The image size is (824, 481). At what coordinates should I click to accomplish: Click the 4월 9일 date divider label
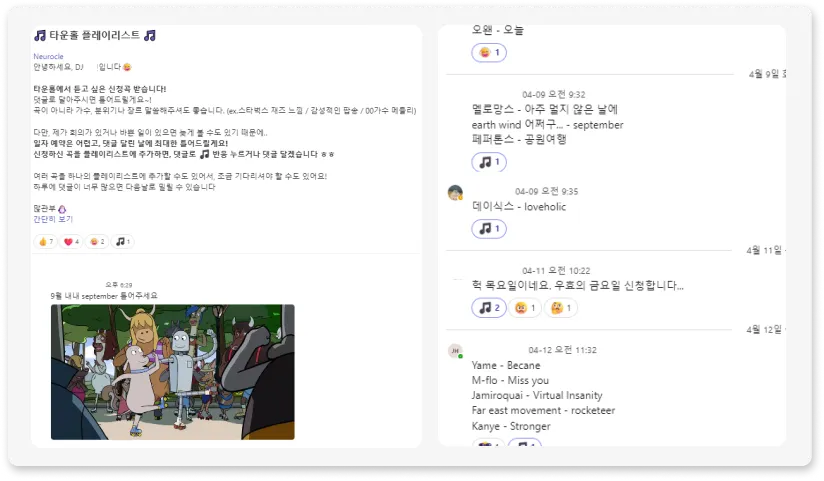(x=767, y=74)
